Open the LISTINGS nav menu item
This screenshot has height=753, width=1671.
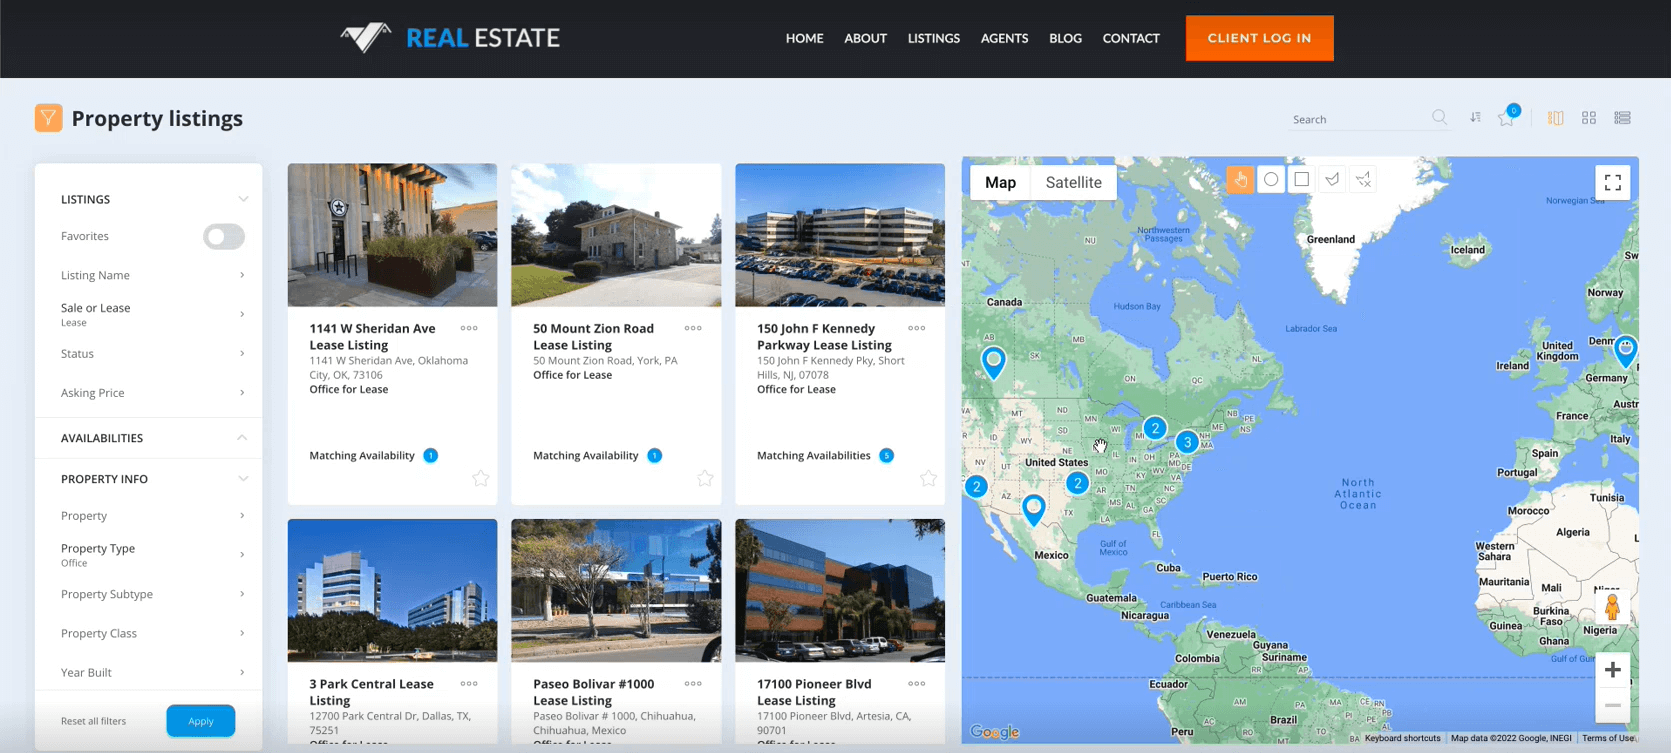(933, 38)
